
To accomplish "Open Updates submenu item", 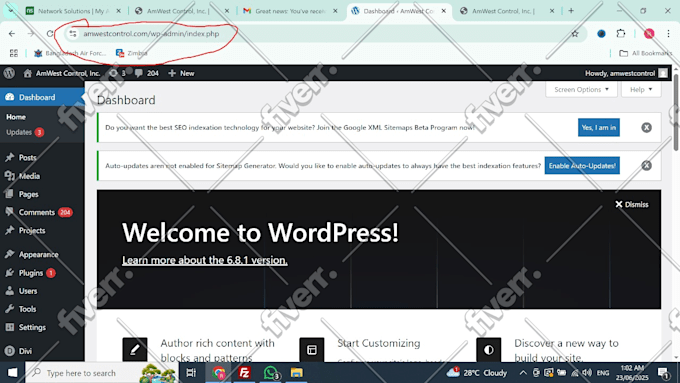I will click(x=25, y=132).
